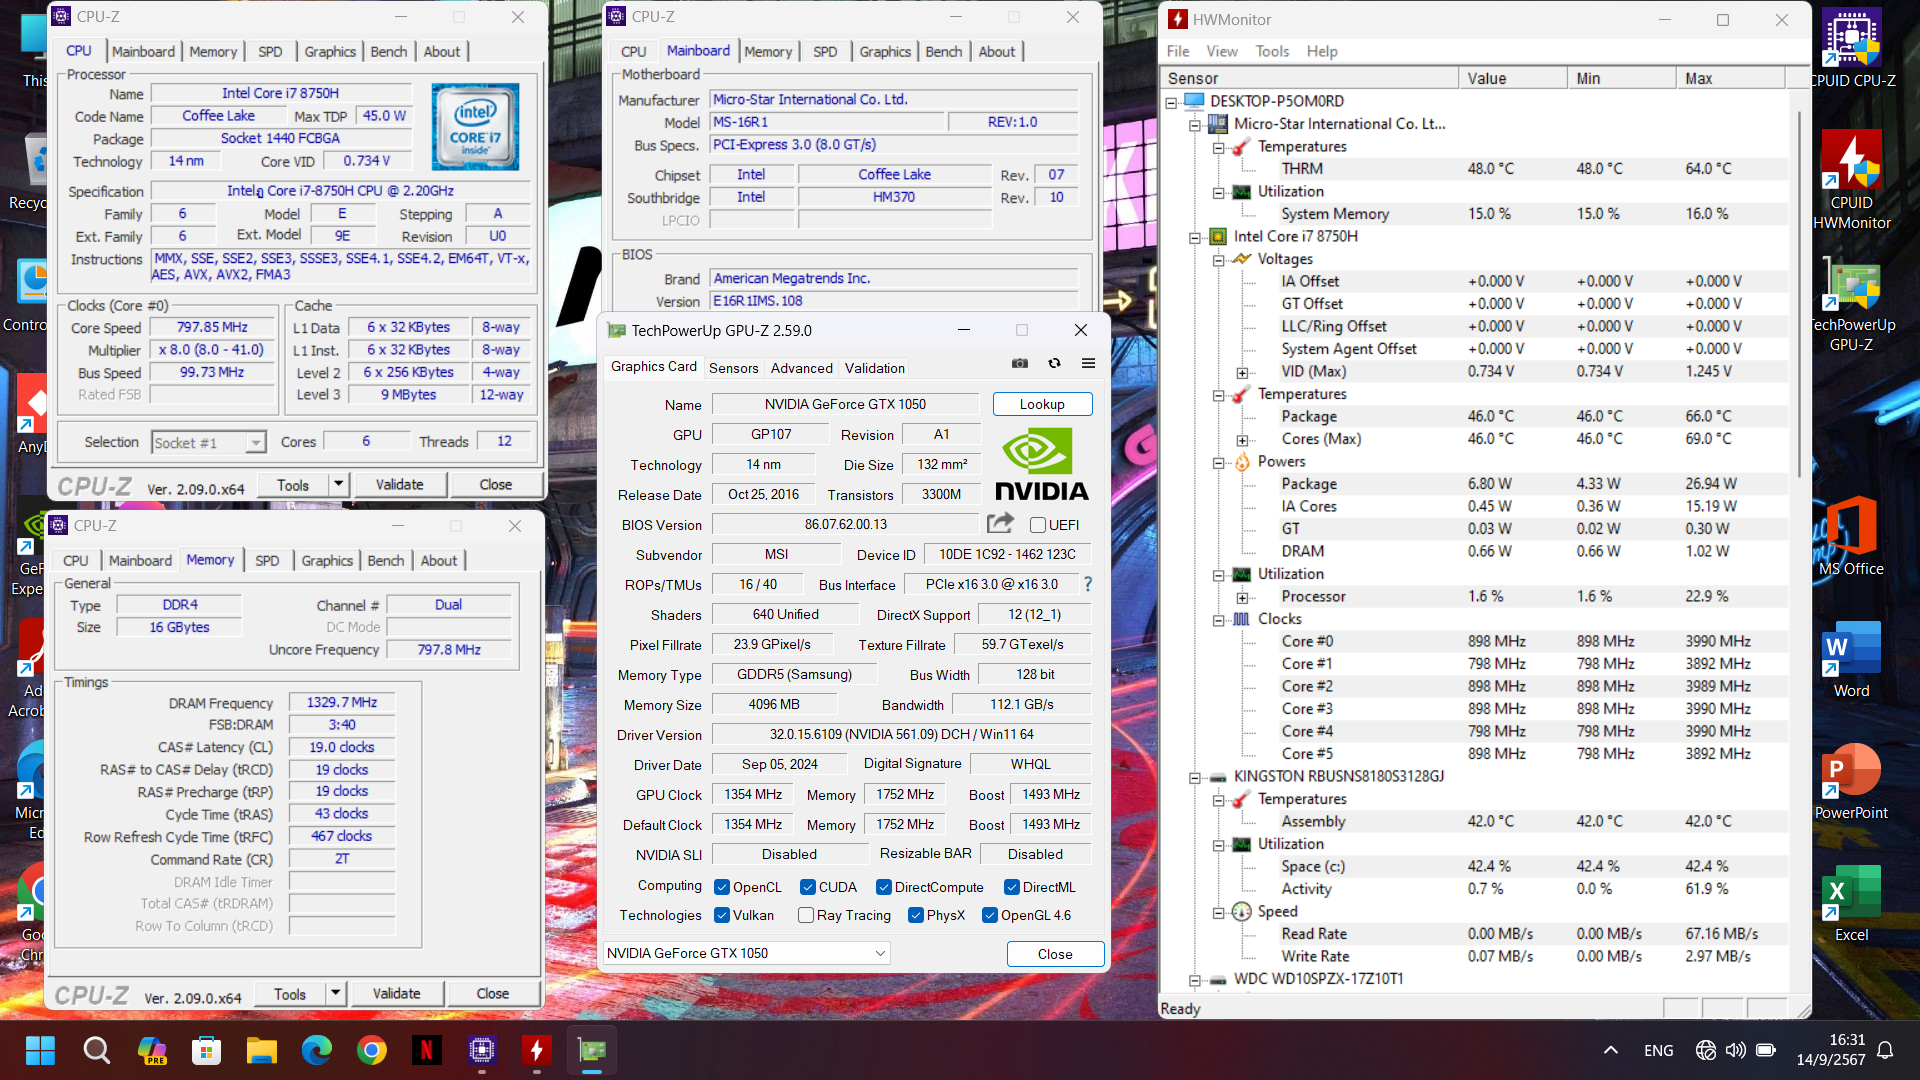Click the Intel Core i7 badge in CPU-Z
Image resolution: width=1920 pixels, height=1080 pixels.
(476, 126)
